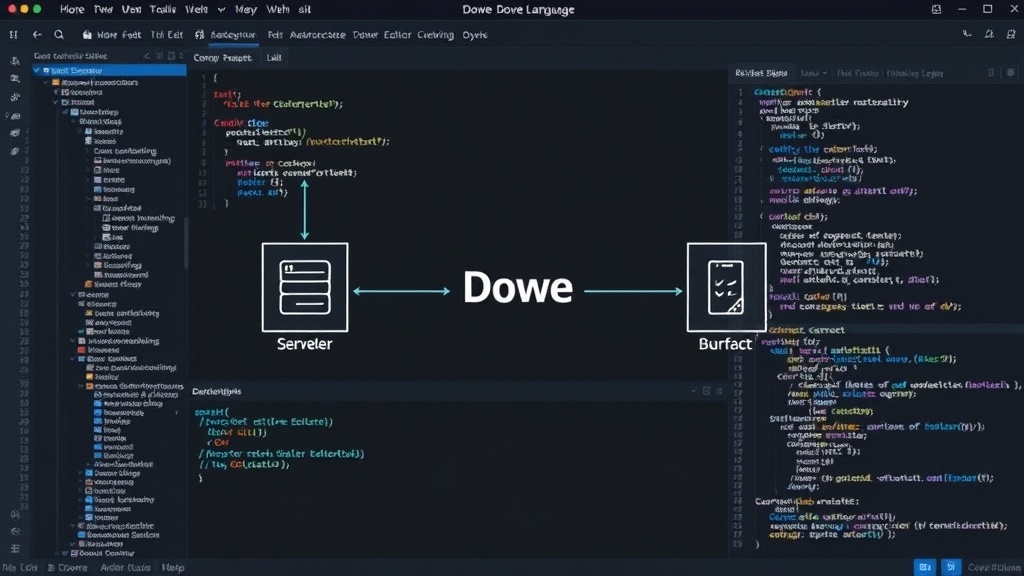
Task: Click the bell-like icon in right toolbar
Action: (989, 34)
